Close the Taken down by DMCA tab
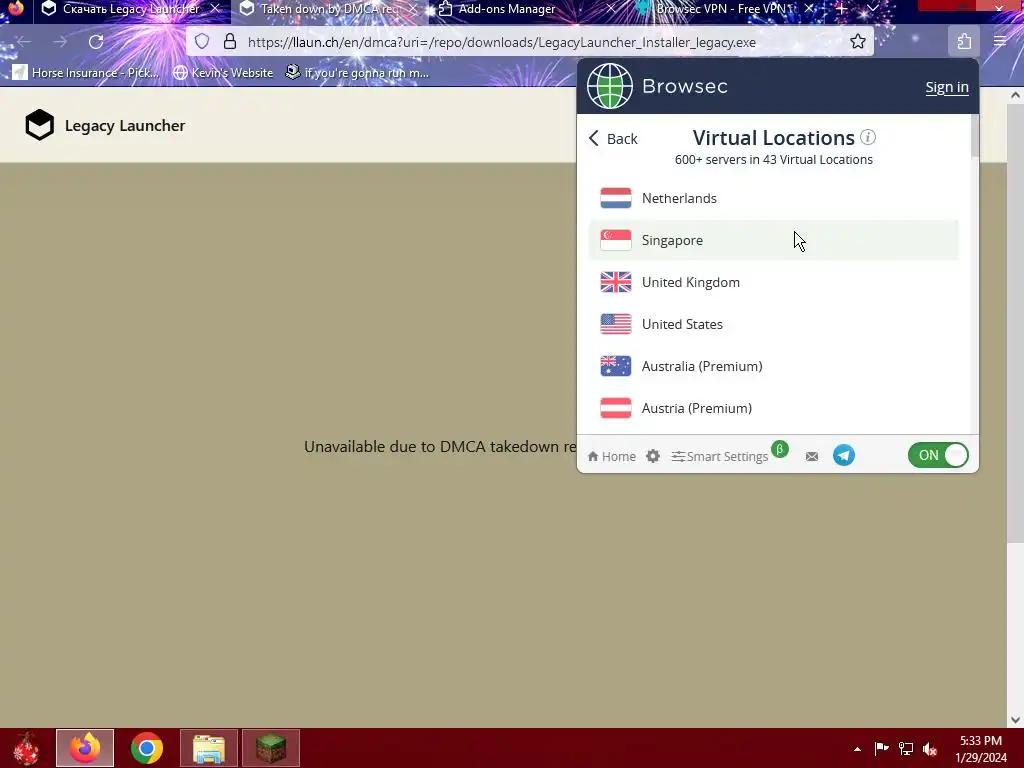Screen dimensions: 1024x768 [413, 9]
